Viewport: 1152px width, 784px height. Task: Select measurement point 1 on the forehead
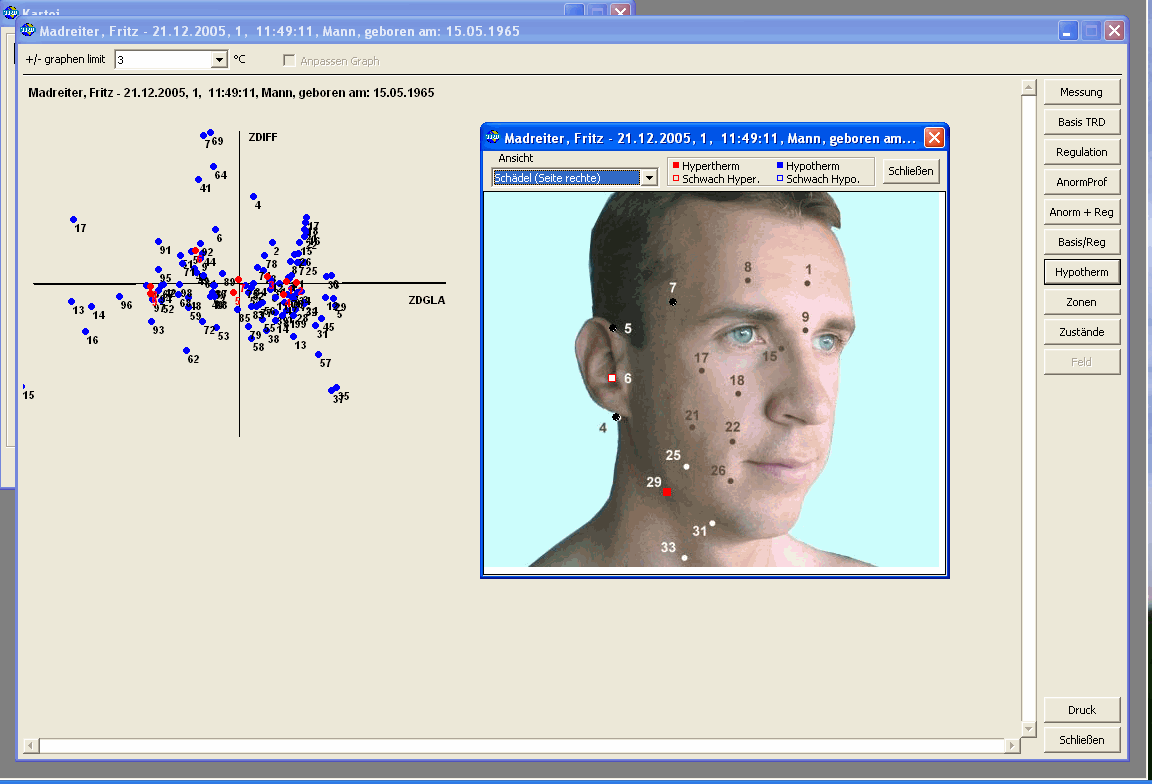point(808,283)
